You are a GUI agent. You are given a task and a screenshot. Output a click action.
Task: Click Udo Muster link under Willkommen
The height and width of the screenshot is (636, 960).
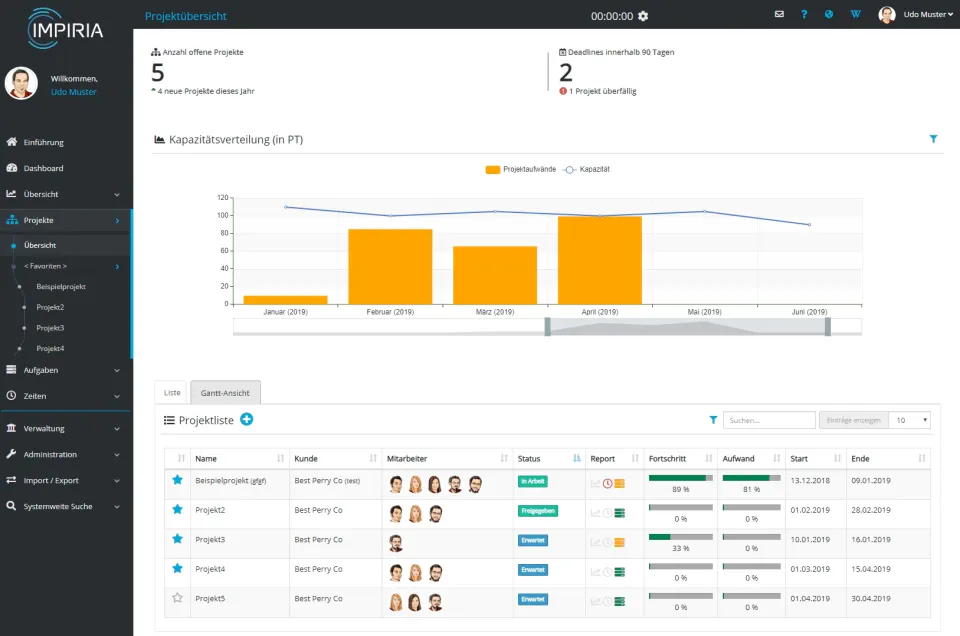click(73, 92)
